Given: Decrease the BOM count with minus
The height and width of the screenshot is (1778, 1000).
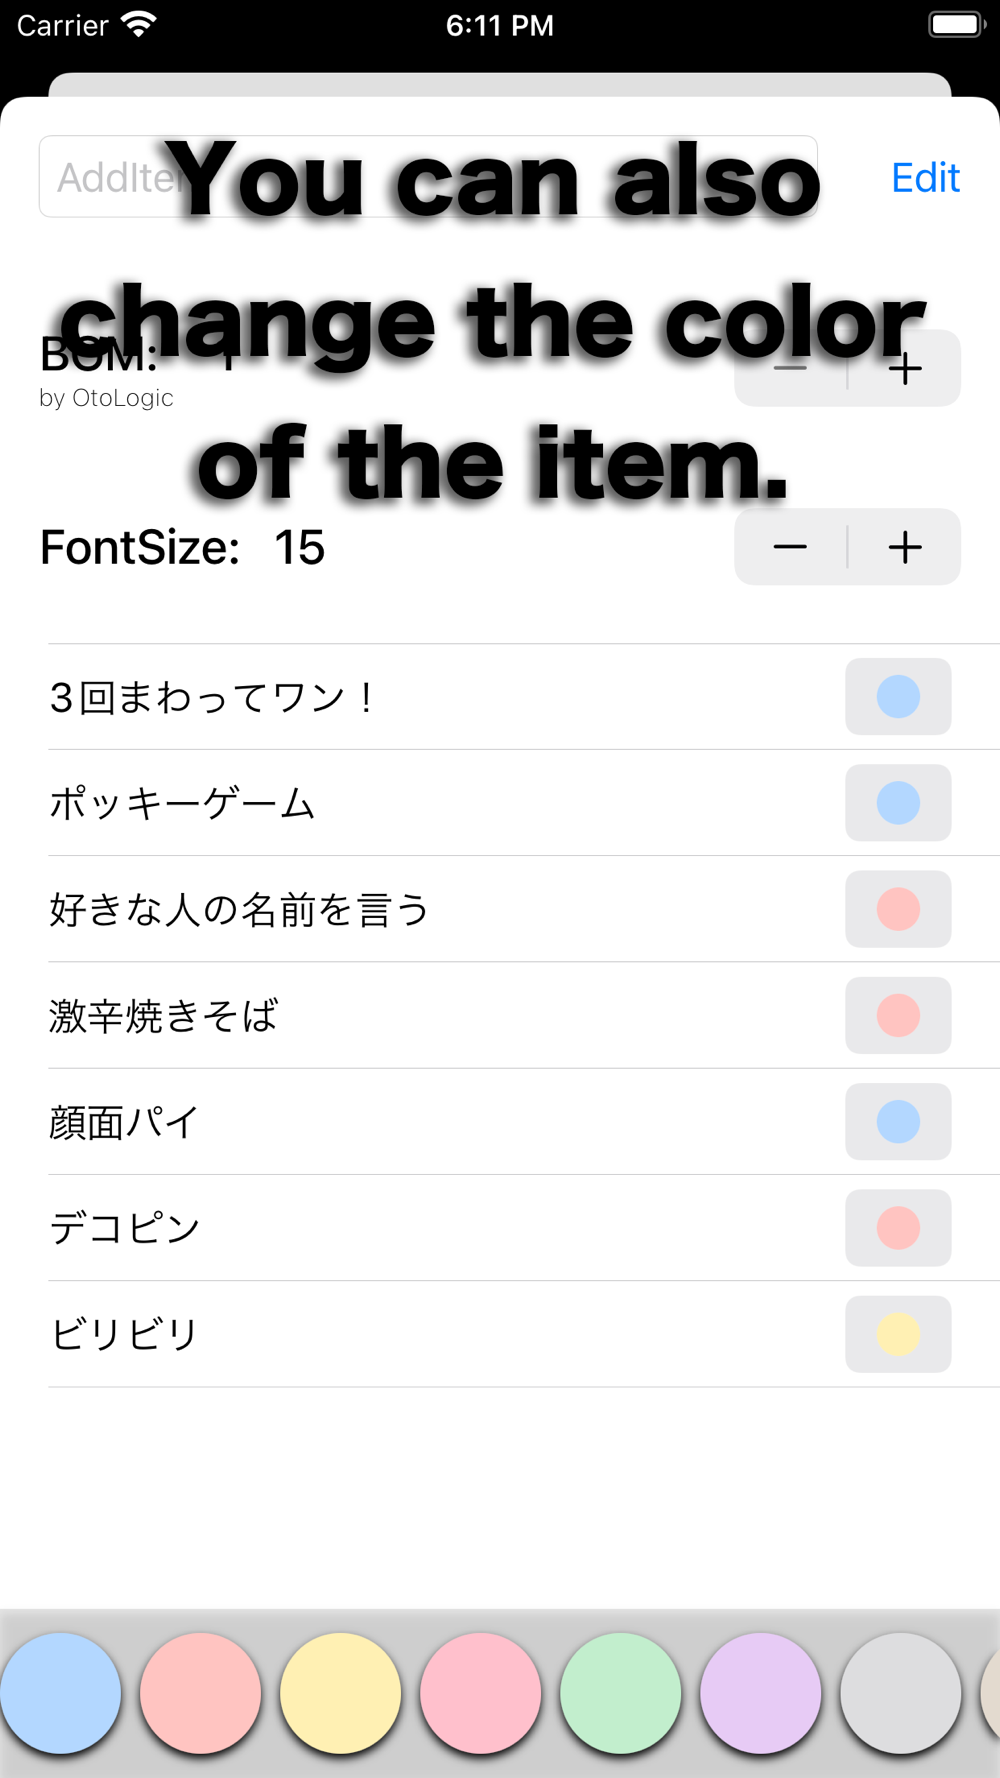Looking at the screenshot, I should pos(790,369).
